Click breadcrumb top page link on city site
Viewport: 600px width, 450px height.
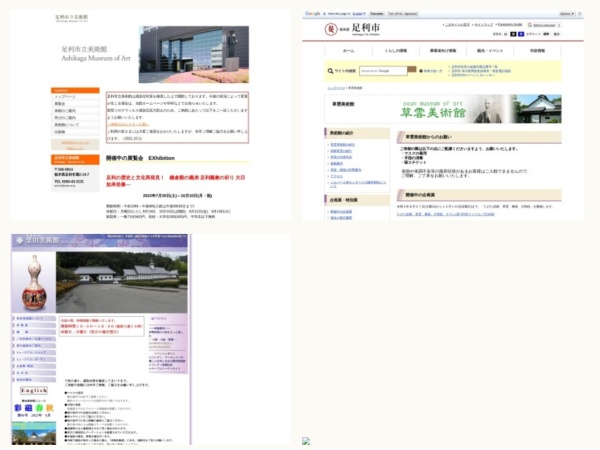(x=336, y=88)
